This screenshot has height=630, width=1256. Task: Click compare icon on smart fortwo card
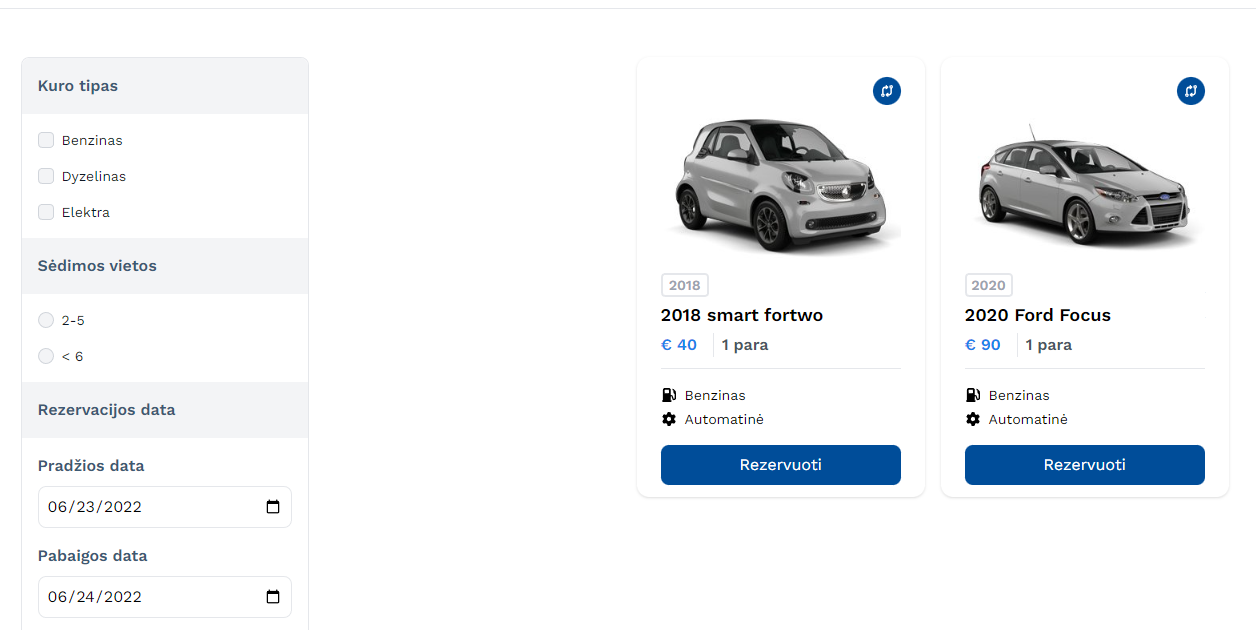(886, 91)
